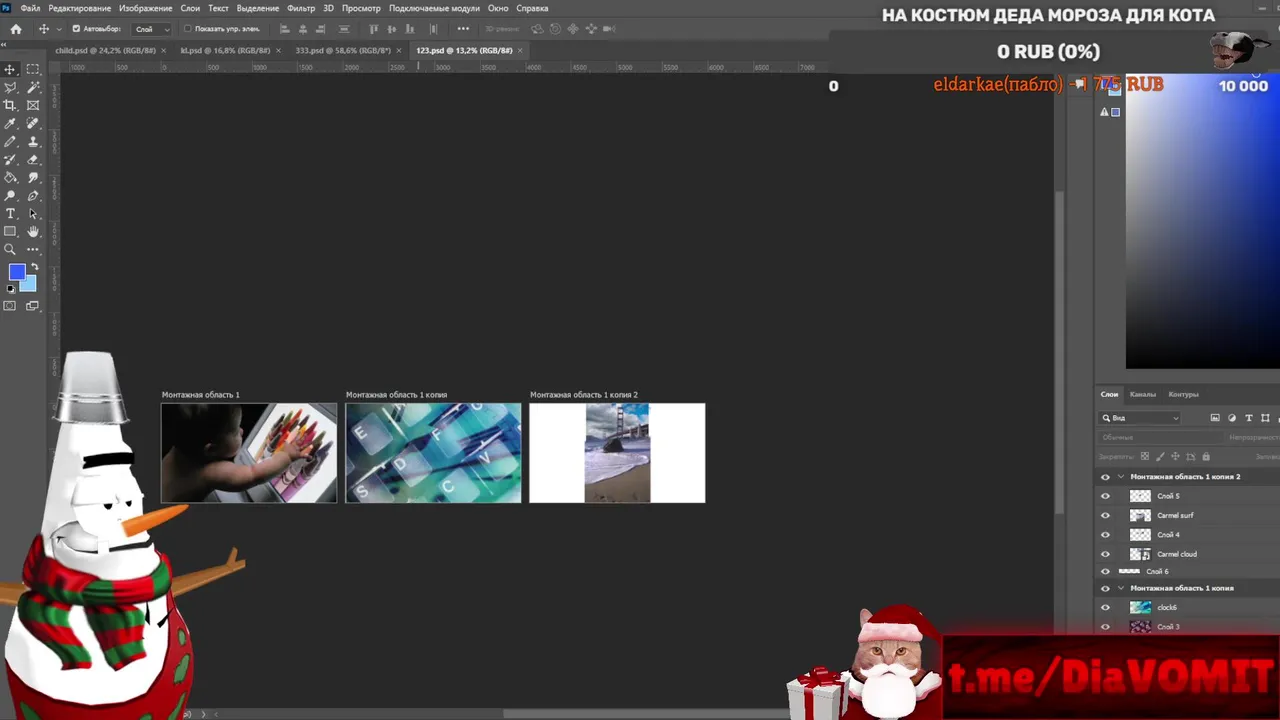This screenshot has height=720, width=1280.
Task: Select Монтажная область 1 crayons artboard
Action: (x=249, y=452)
